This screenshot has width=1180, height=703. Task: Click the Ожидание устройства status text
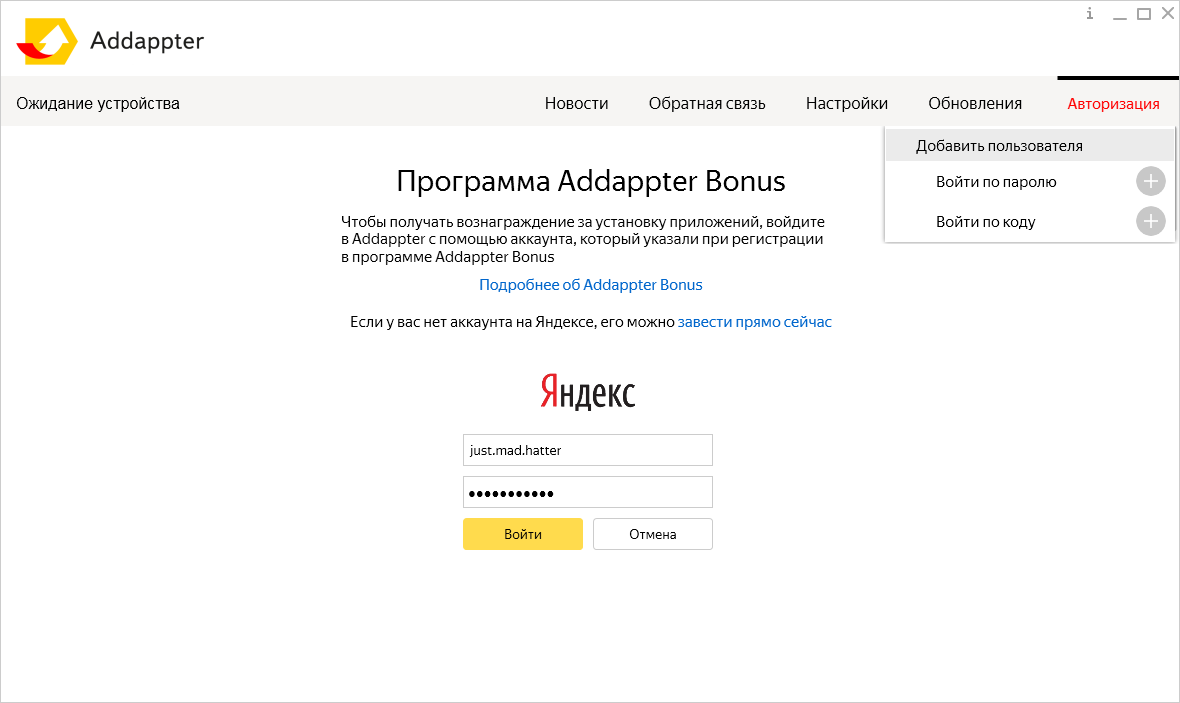click(x=98, y=103)
